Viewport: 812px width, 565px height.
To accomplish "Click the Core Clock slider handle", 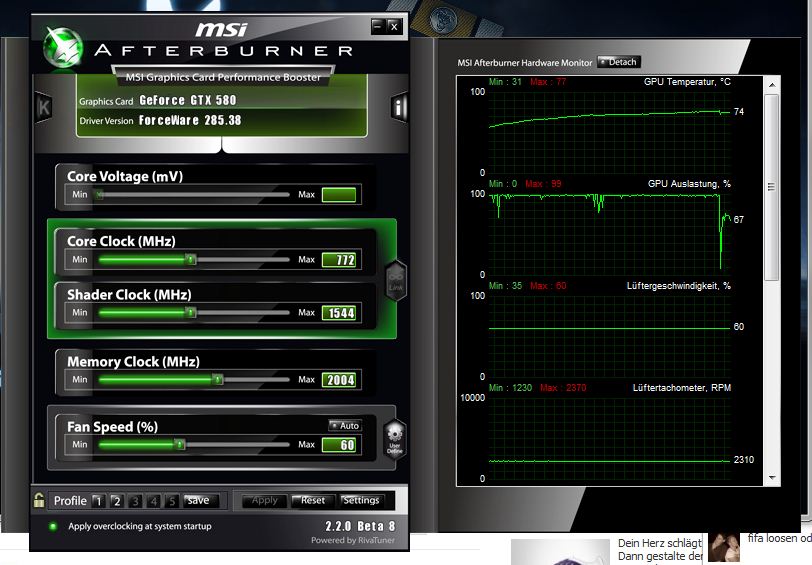I will pos(191,259).
